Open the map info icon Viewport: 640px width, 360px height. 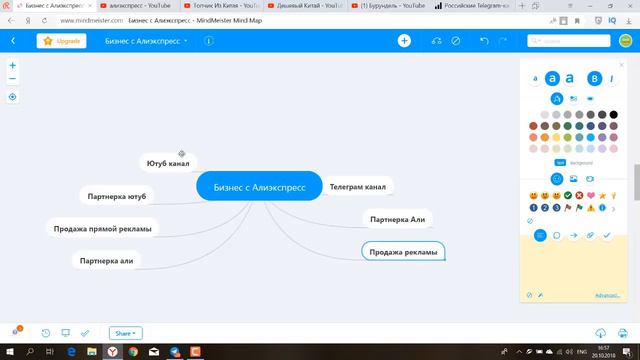[x=209, y=41]
